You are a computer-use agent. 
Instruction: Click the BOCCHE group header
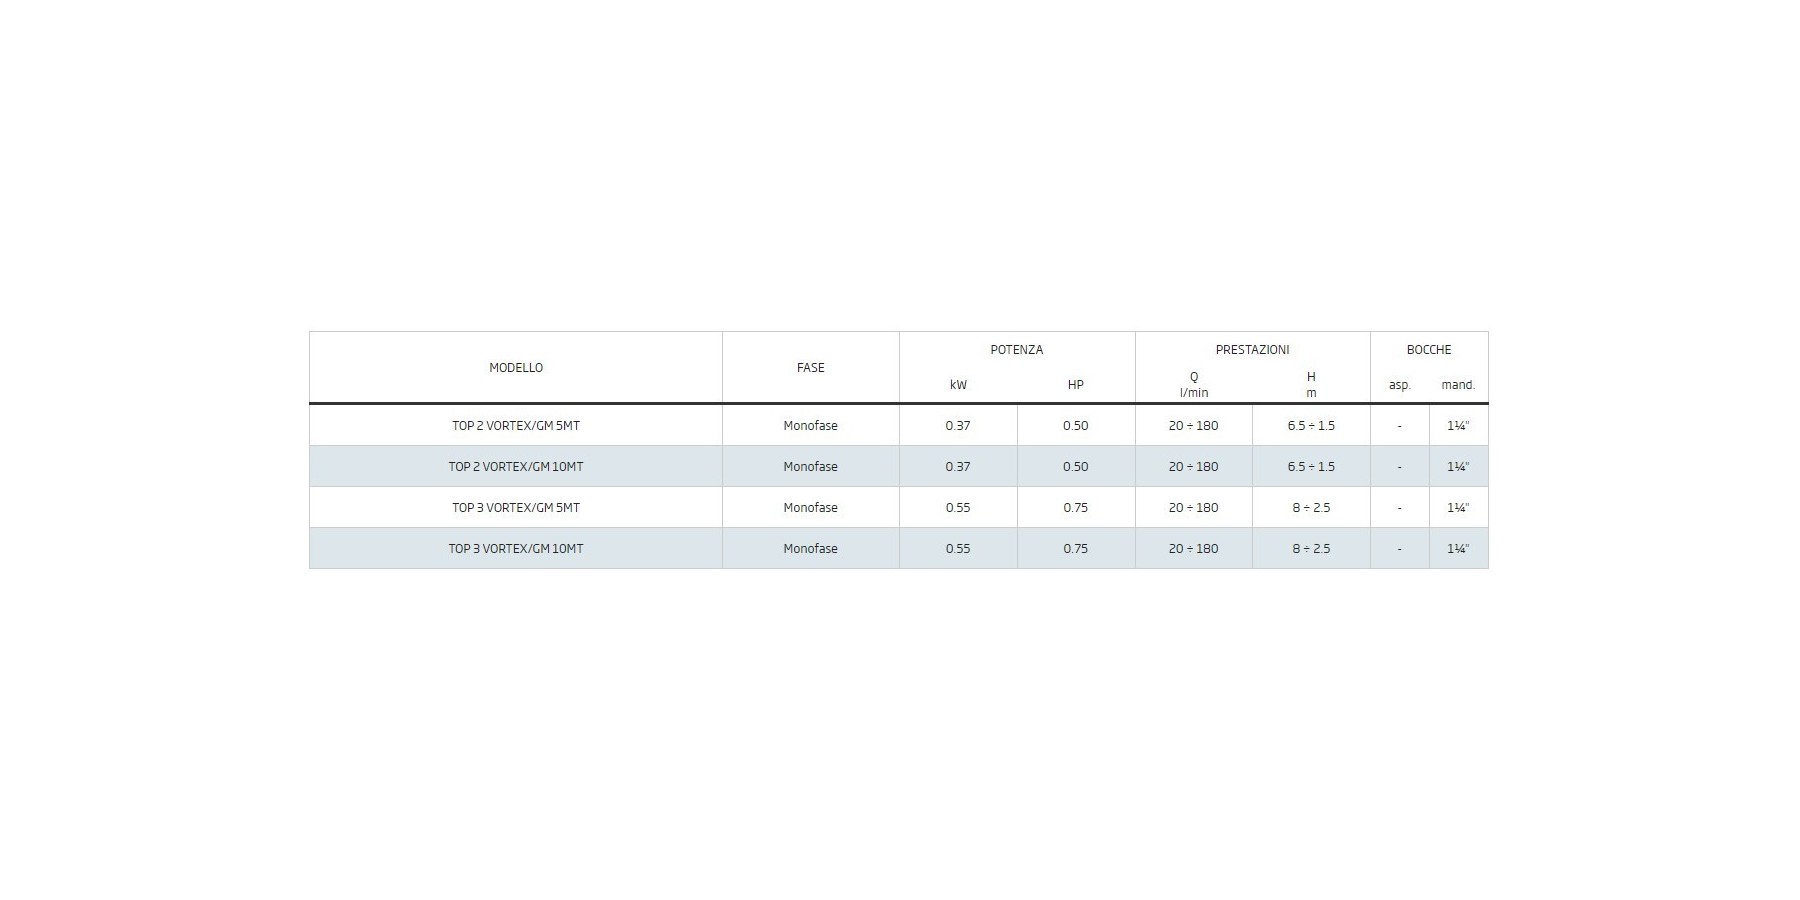(x=1428, y=350)
